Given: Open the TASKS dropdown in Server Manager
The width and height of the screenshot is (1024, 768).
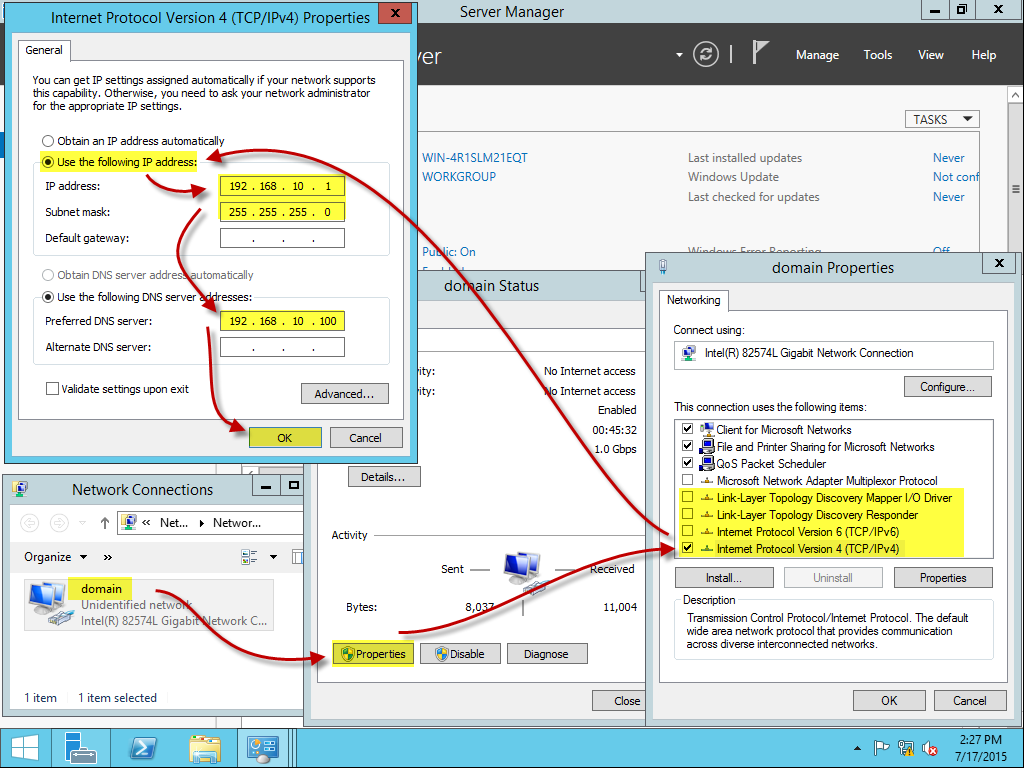Looking at the screenshot, I should click(x=942, y=120).
